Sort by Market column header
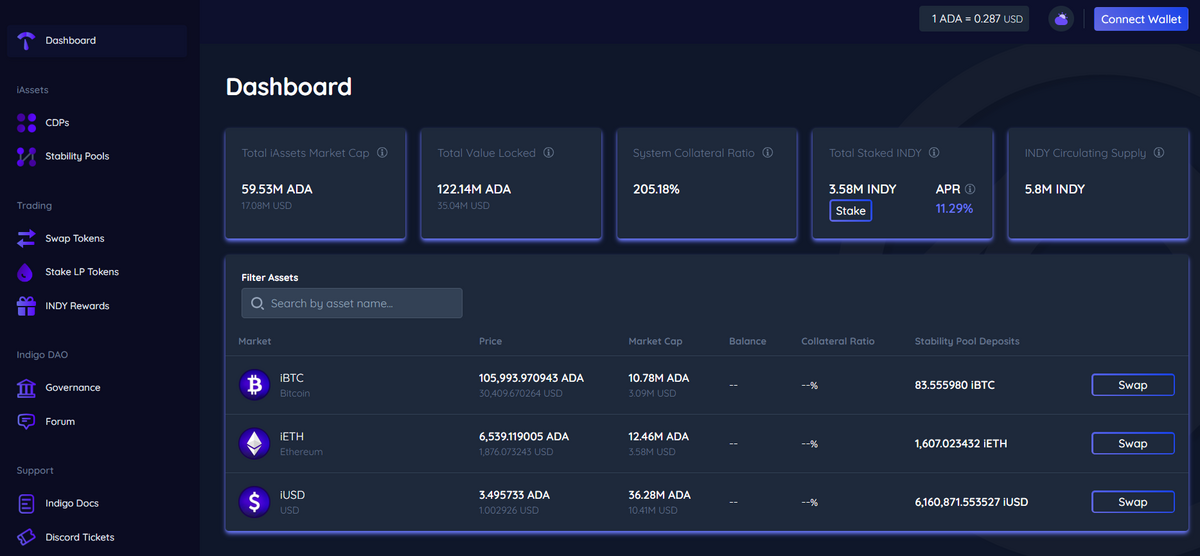1200x556 pixels. click(254, 341)
